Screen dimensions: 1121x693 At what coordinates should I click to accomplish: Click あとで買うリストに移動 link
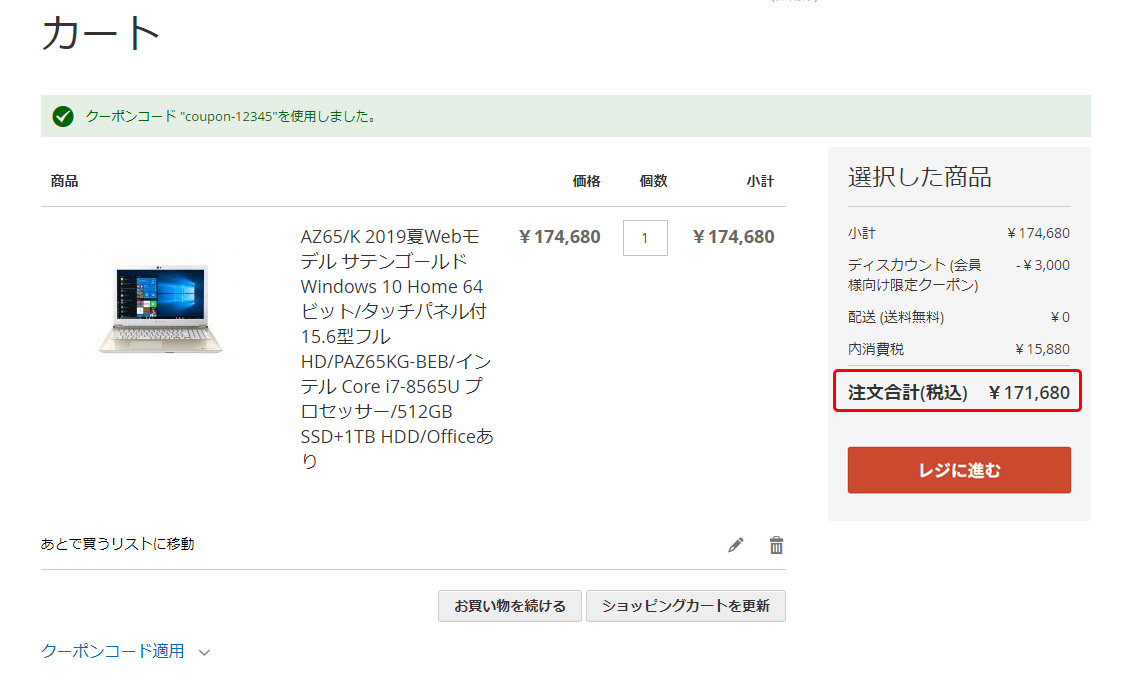click(117, 544)
